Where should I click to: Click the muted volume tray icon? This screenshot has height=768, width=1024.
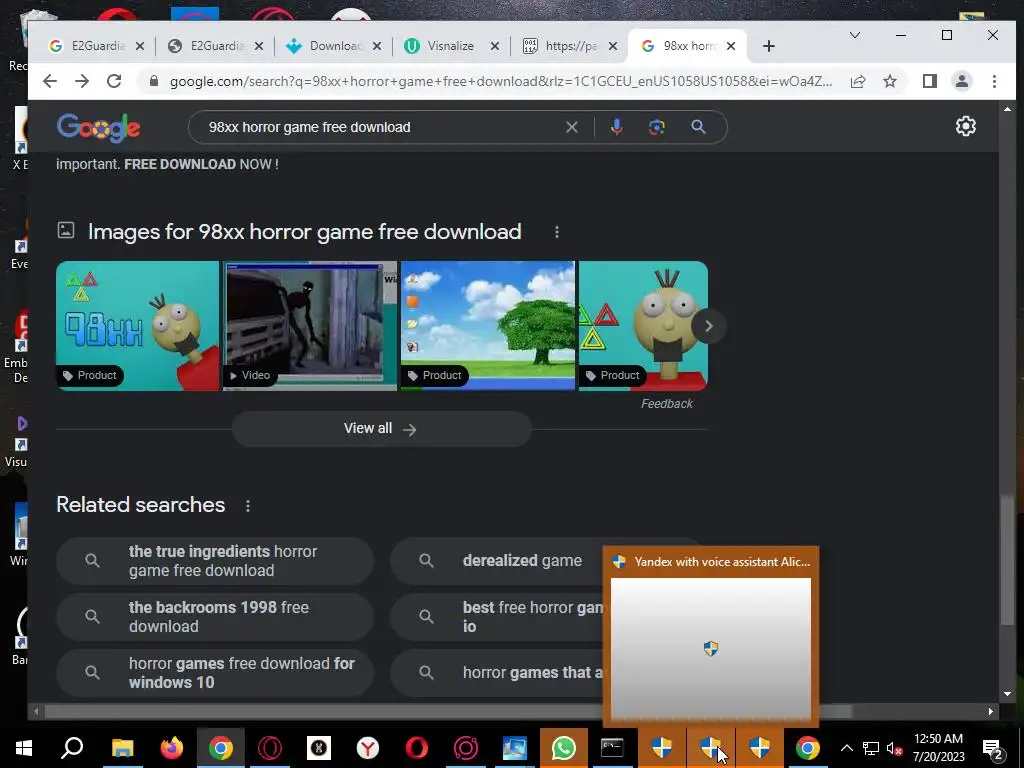pos(894,748)
